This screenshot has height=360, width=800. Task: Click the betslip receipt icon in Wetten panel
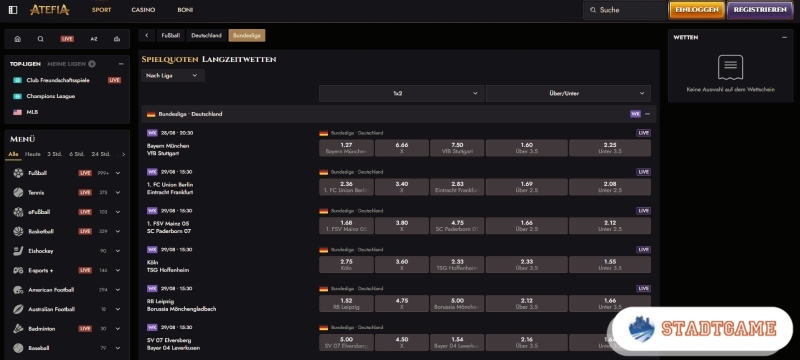[x=730, y=67]
